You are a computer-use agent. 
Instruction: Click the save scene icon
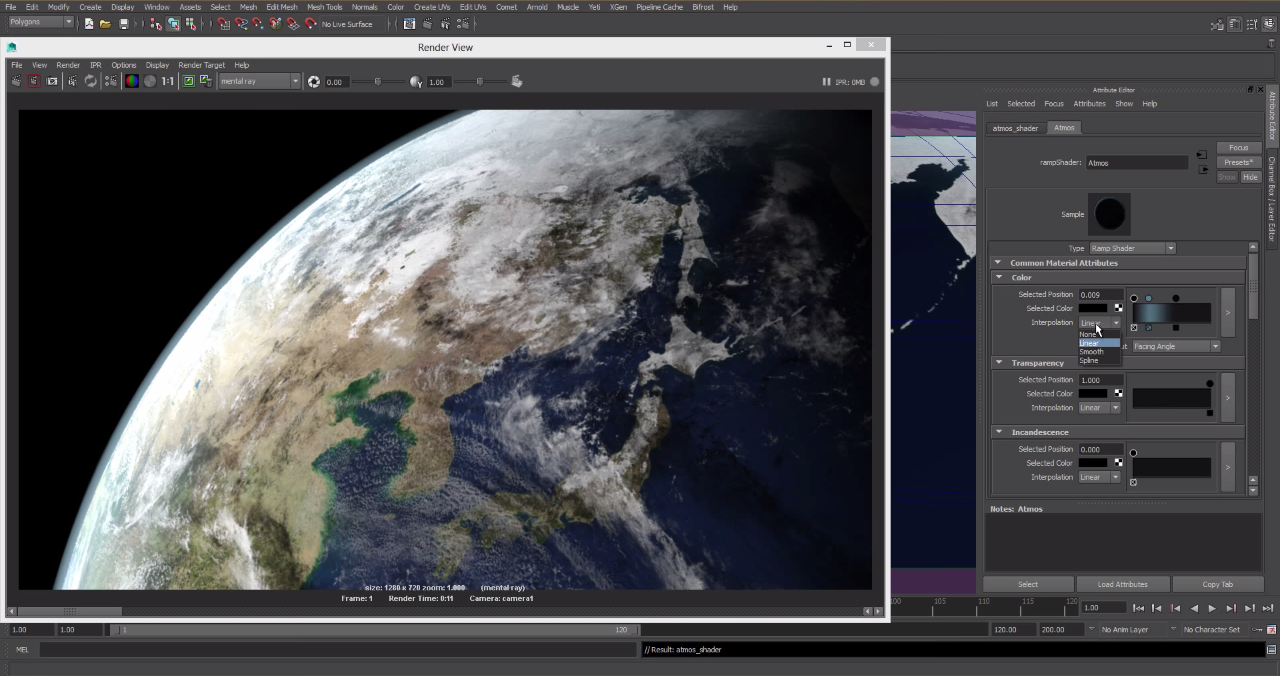(x=123, y=23)
